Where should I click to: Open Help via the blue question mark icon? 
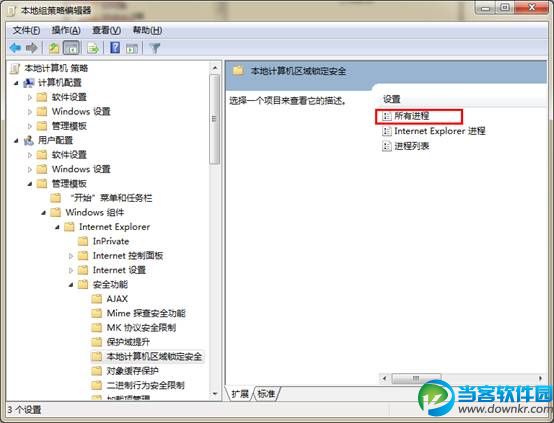(x=115, y=48)
